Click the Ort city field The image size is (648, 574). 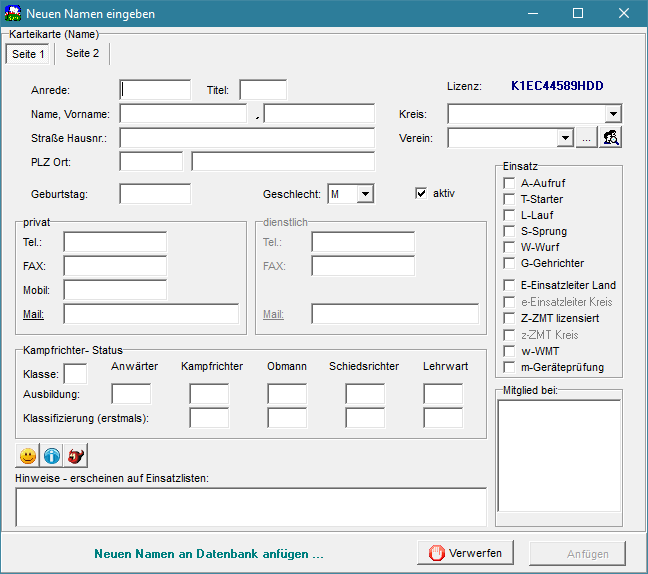(283, 162)
